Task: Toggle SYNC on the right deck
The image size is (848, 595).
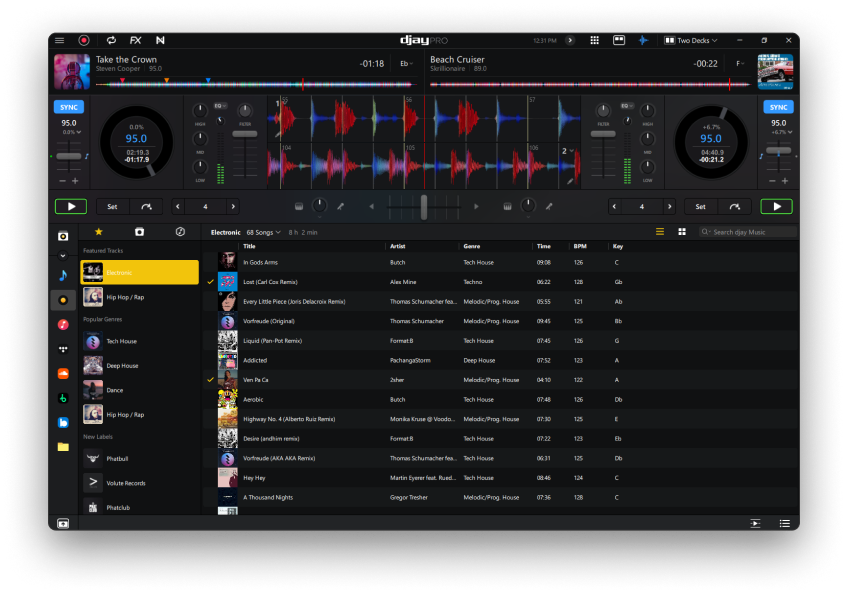Action: click(779, 107)
